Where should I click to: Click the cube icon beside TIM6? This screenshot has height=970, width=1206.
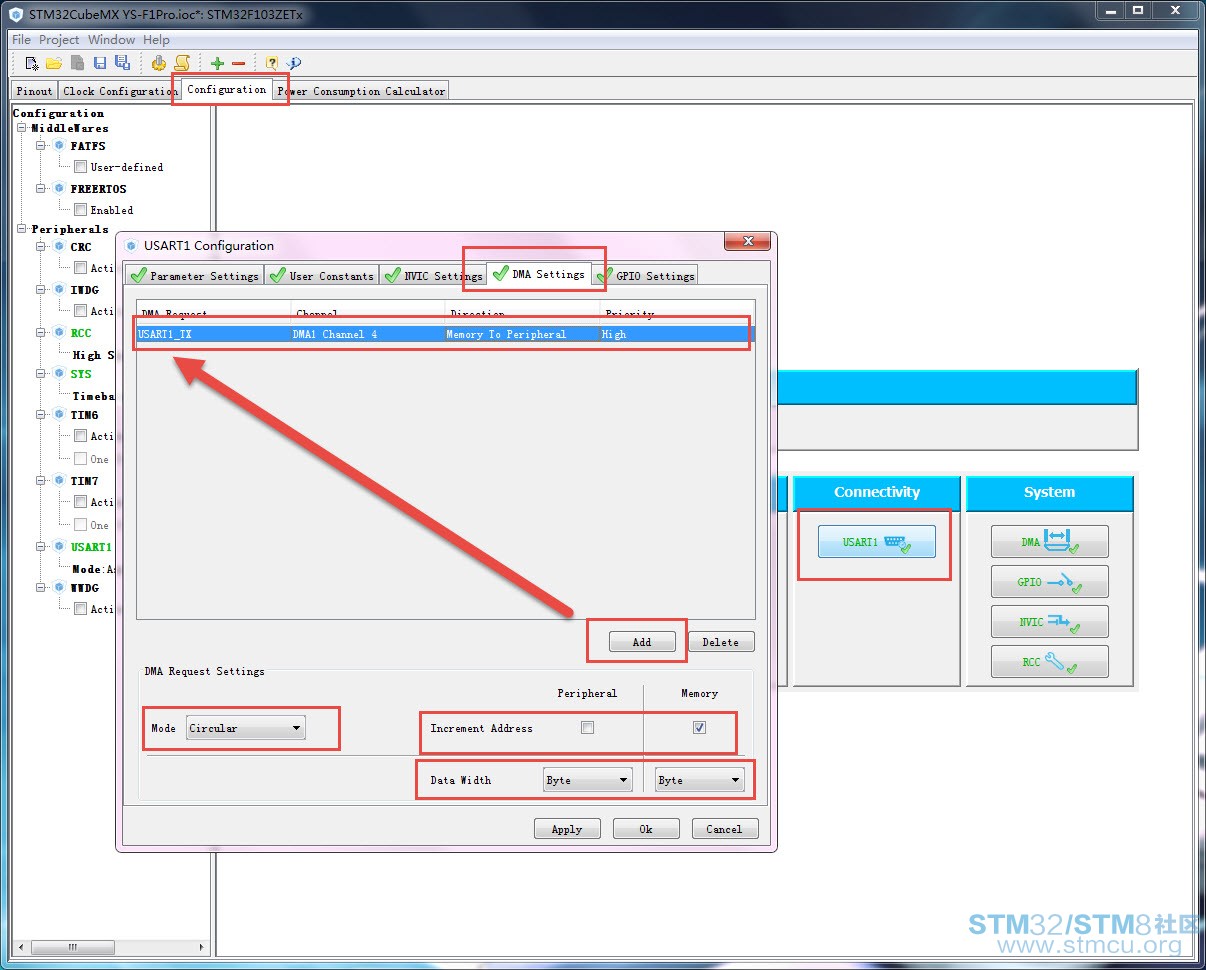coord(59,415)
